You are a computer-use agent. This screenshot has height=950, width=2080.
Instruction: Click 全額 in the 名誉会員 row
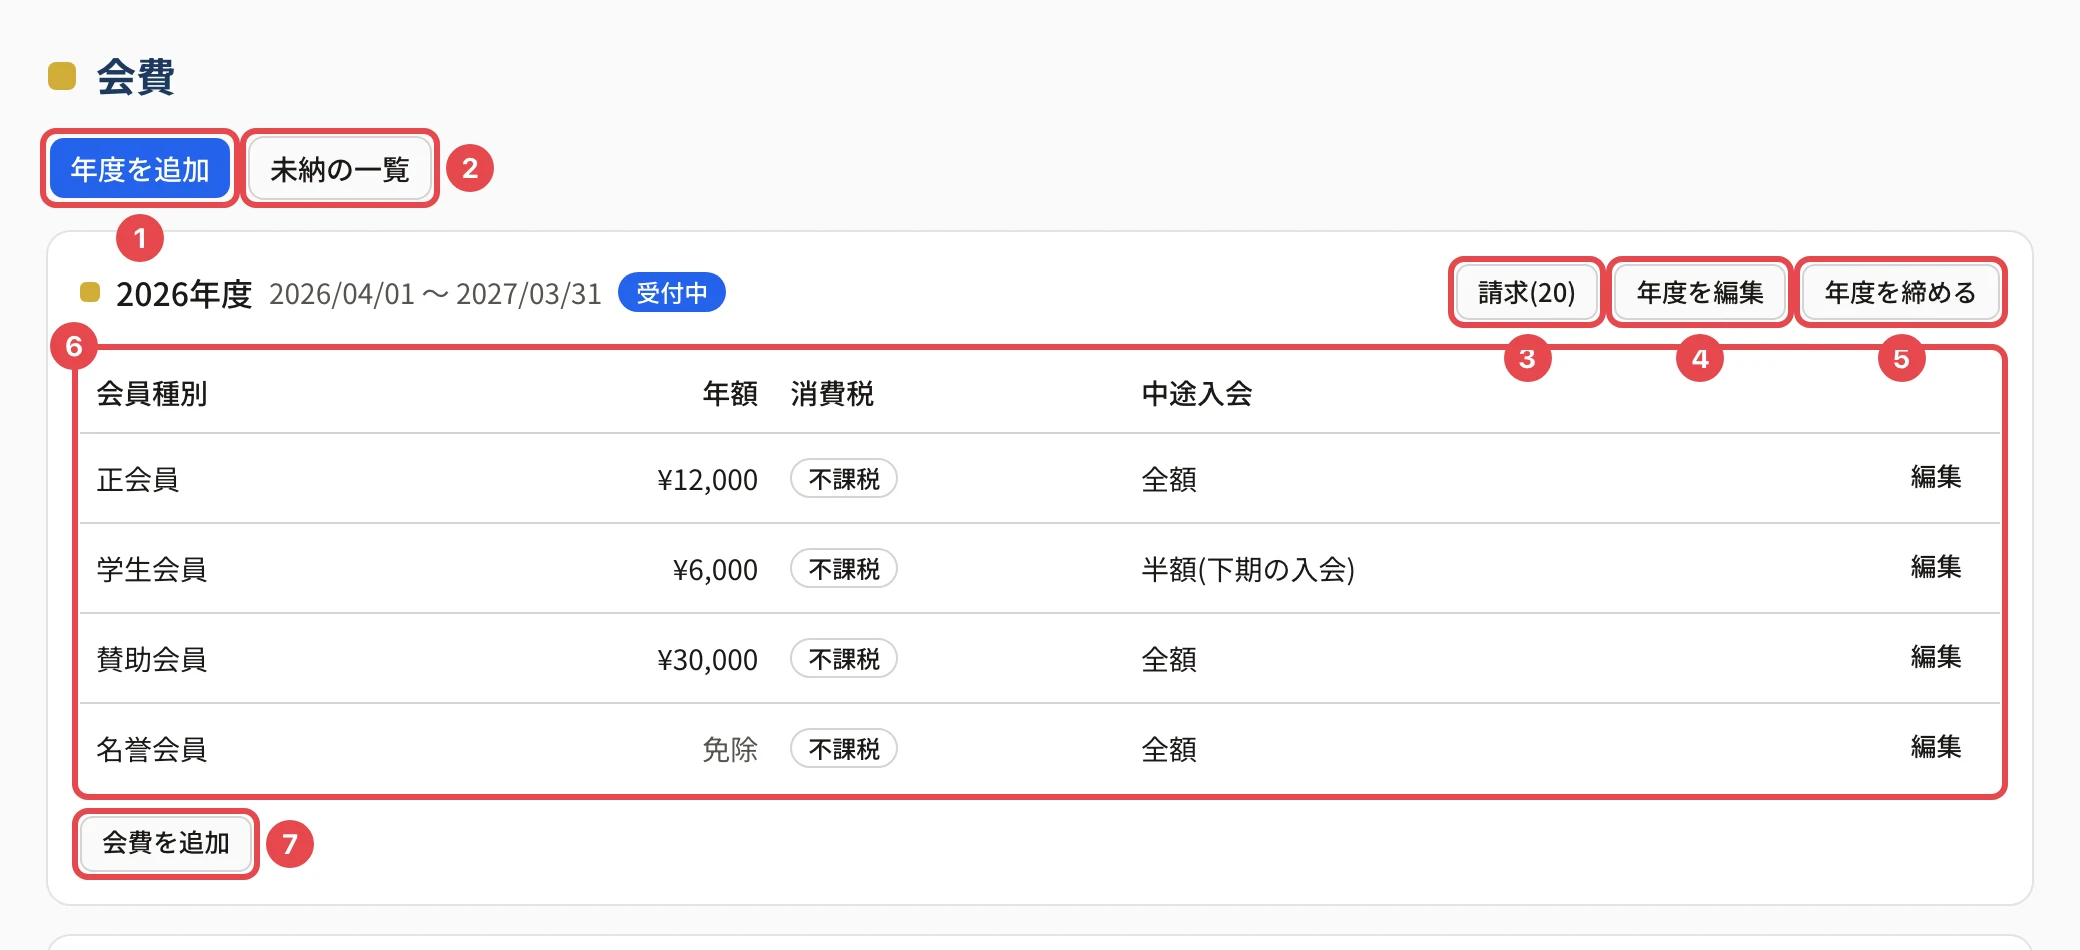(x=1169, y=749)
